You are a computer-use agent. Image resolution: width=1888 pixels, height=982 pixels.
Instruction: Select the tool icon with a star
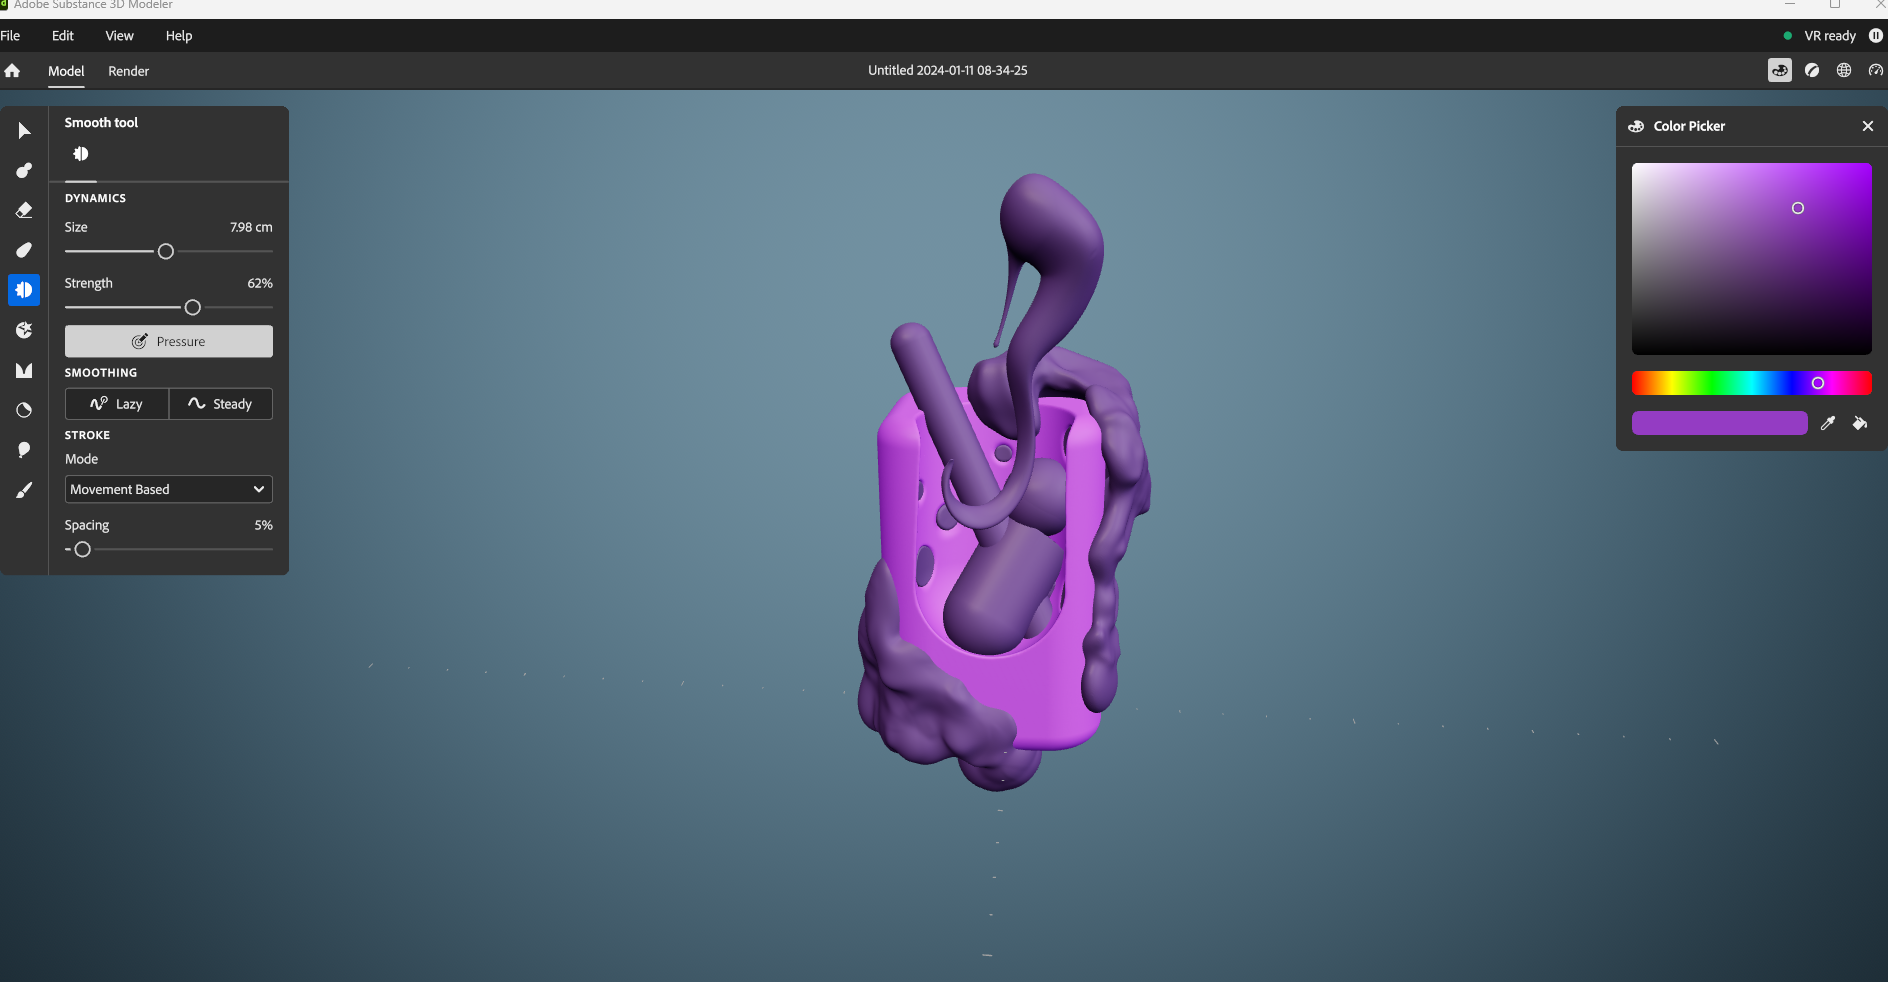[24, 330]
